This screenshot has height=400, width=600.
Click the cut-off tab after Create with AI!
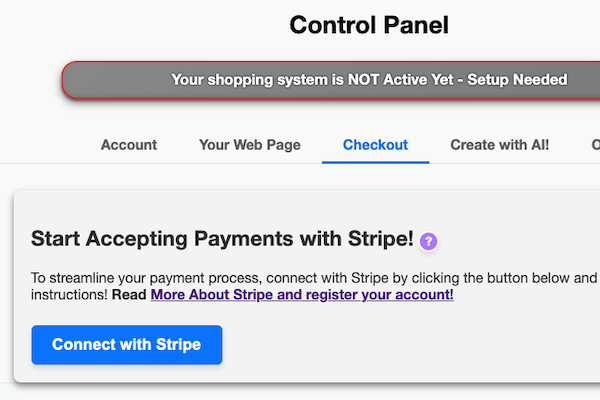click(x=595, y=145)
